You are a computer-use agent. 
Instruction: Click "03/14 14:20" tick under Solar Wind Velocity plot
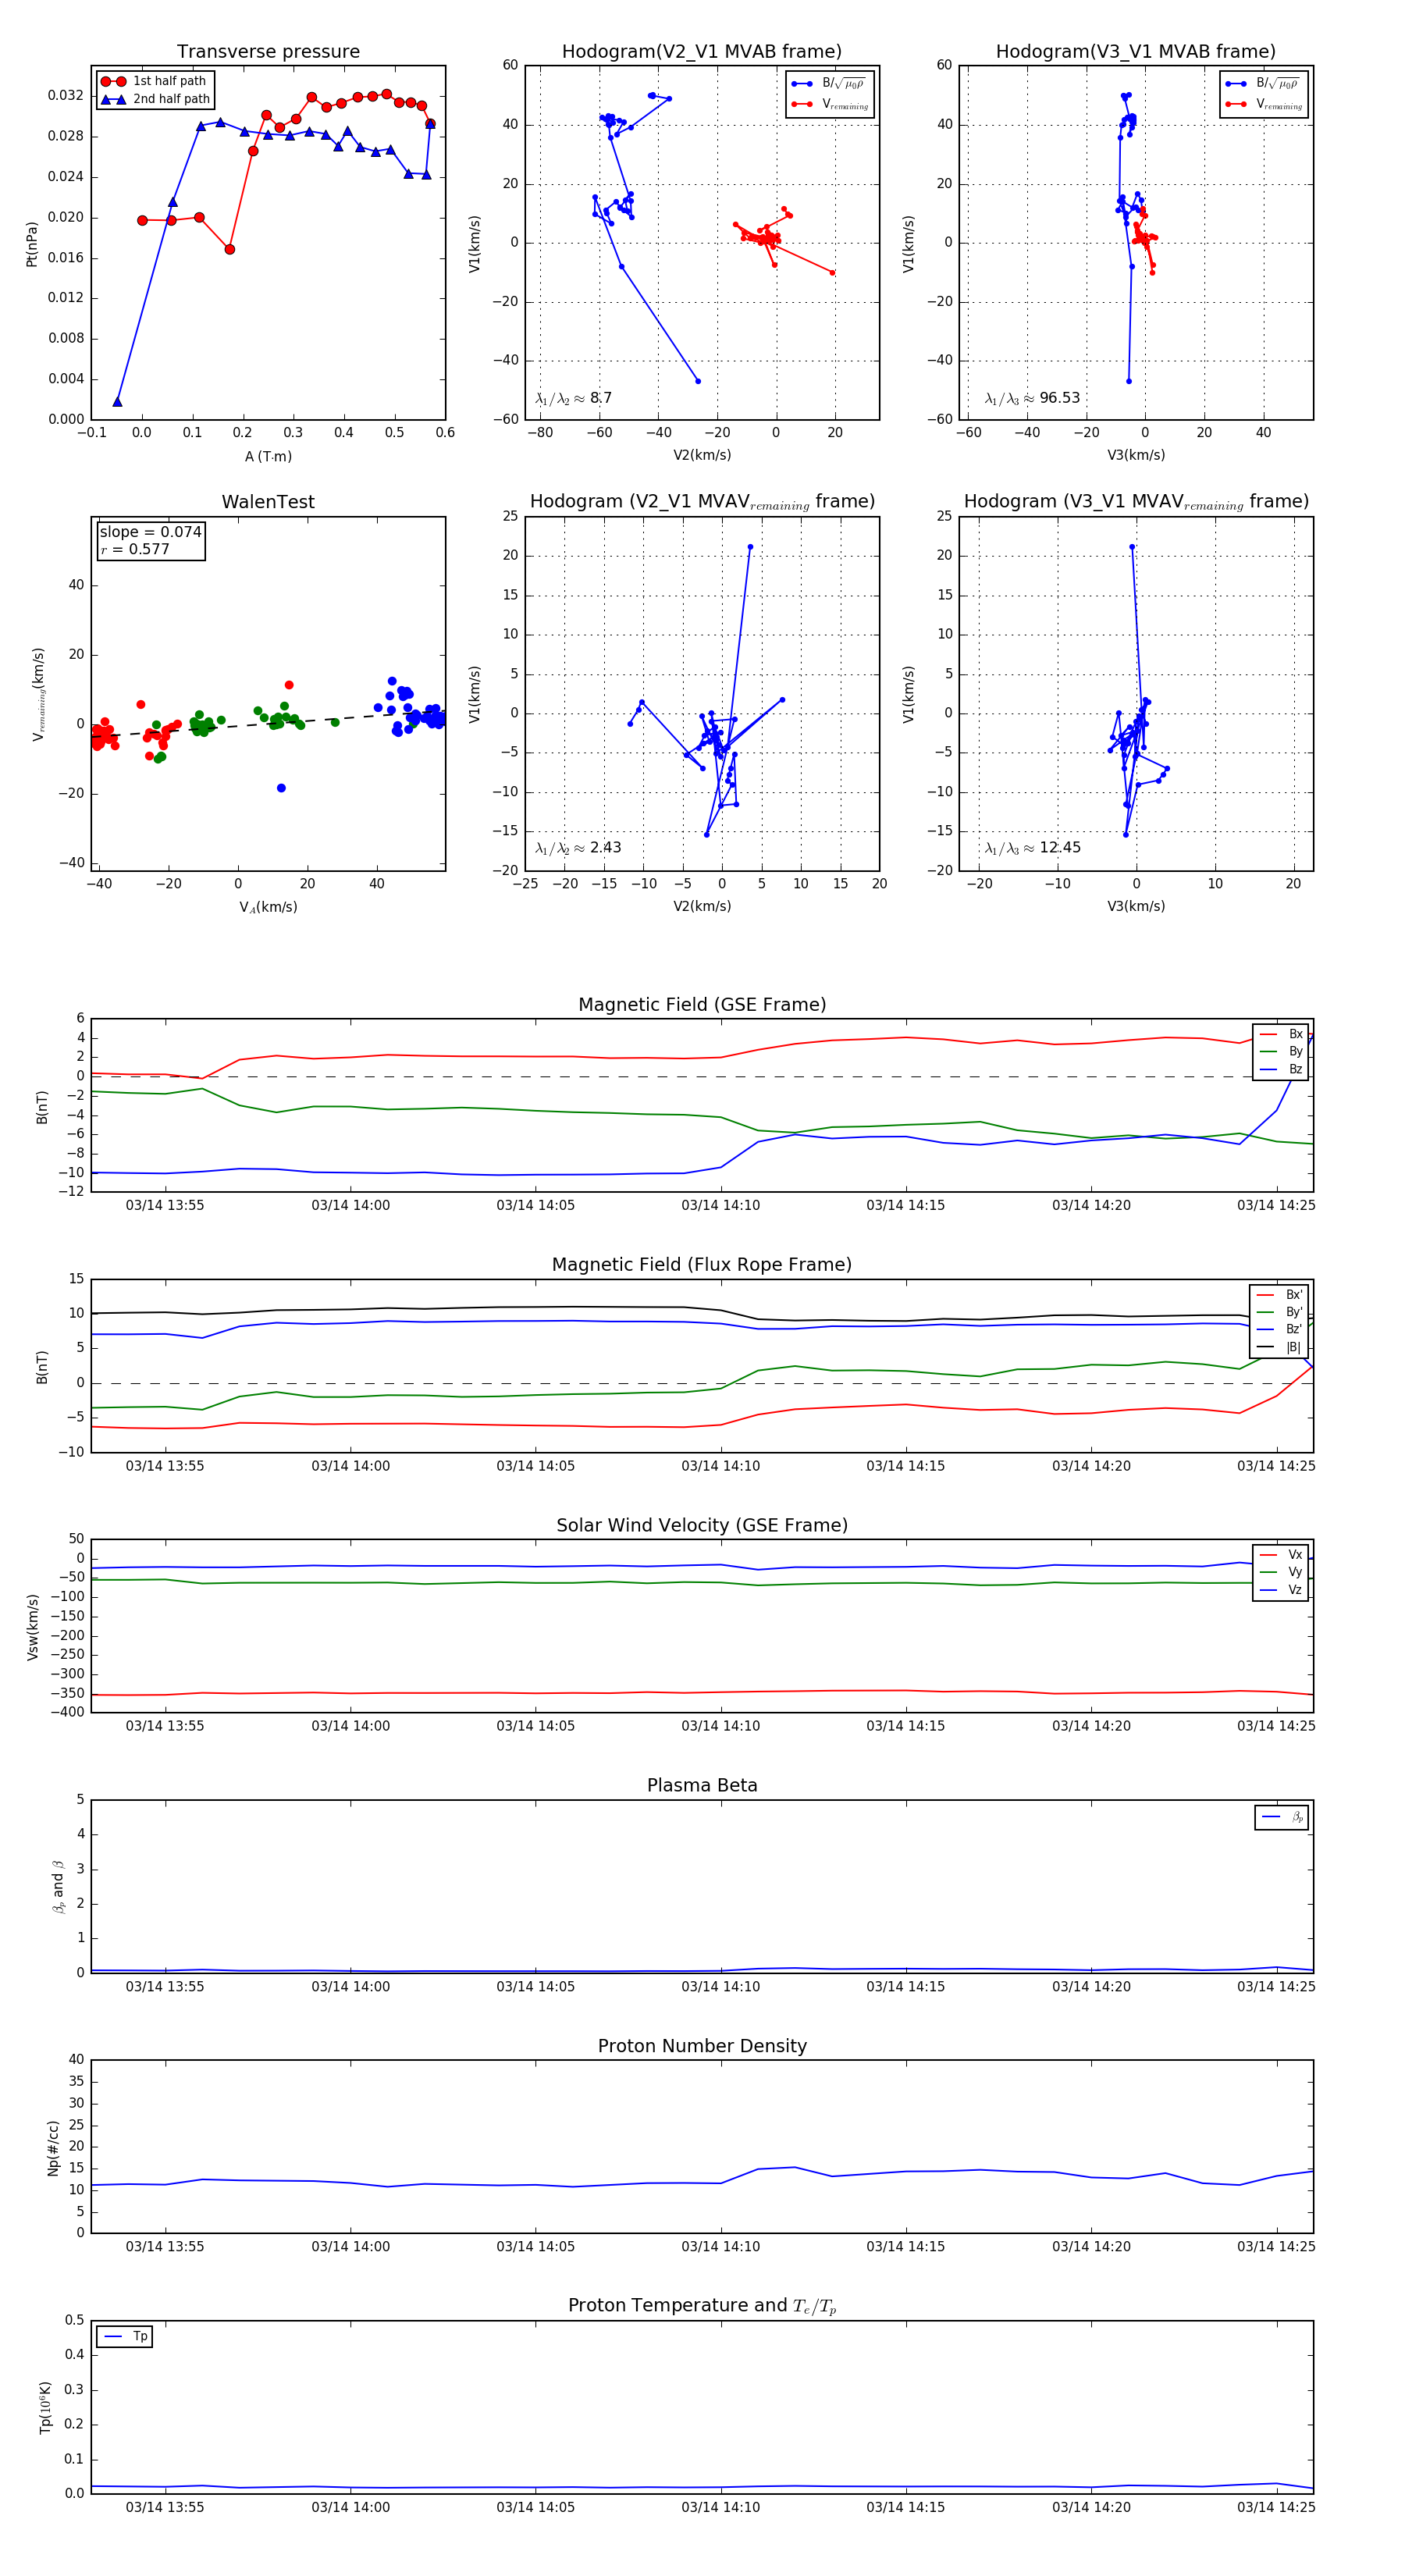tap(1091, 1726)
